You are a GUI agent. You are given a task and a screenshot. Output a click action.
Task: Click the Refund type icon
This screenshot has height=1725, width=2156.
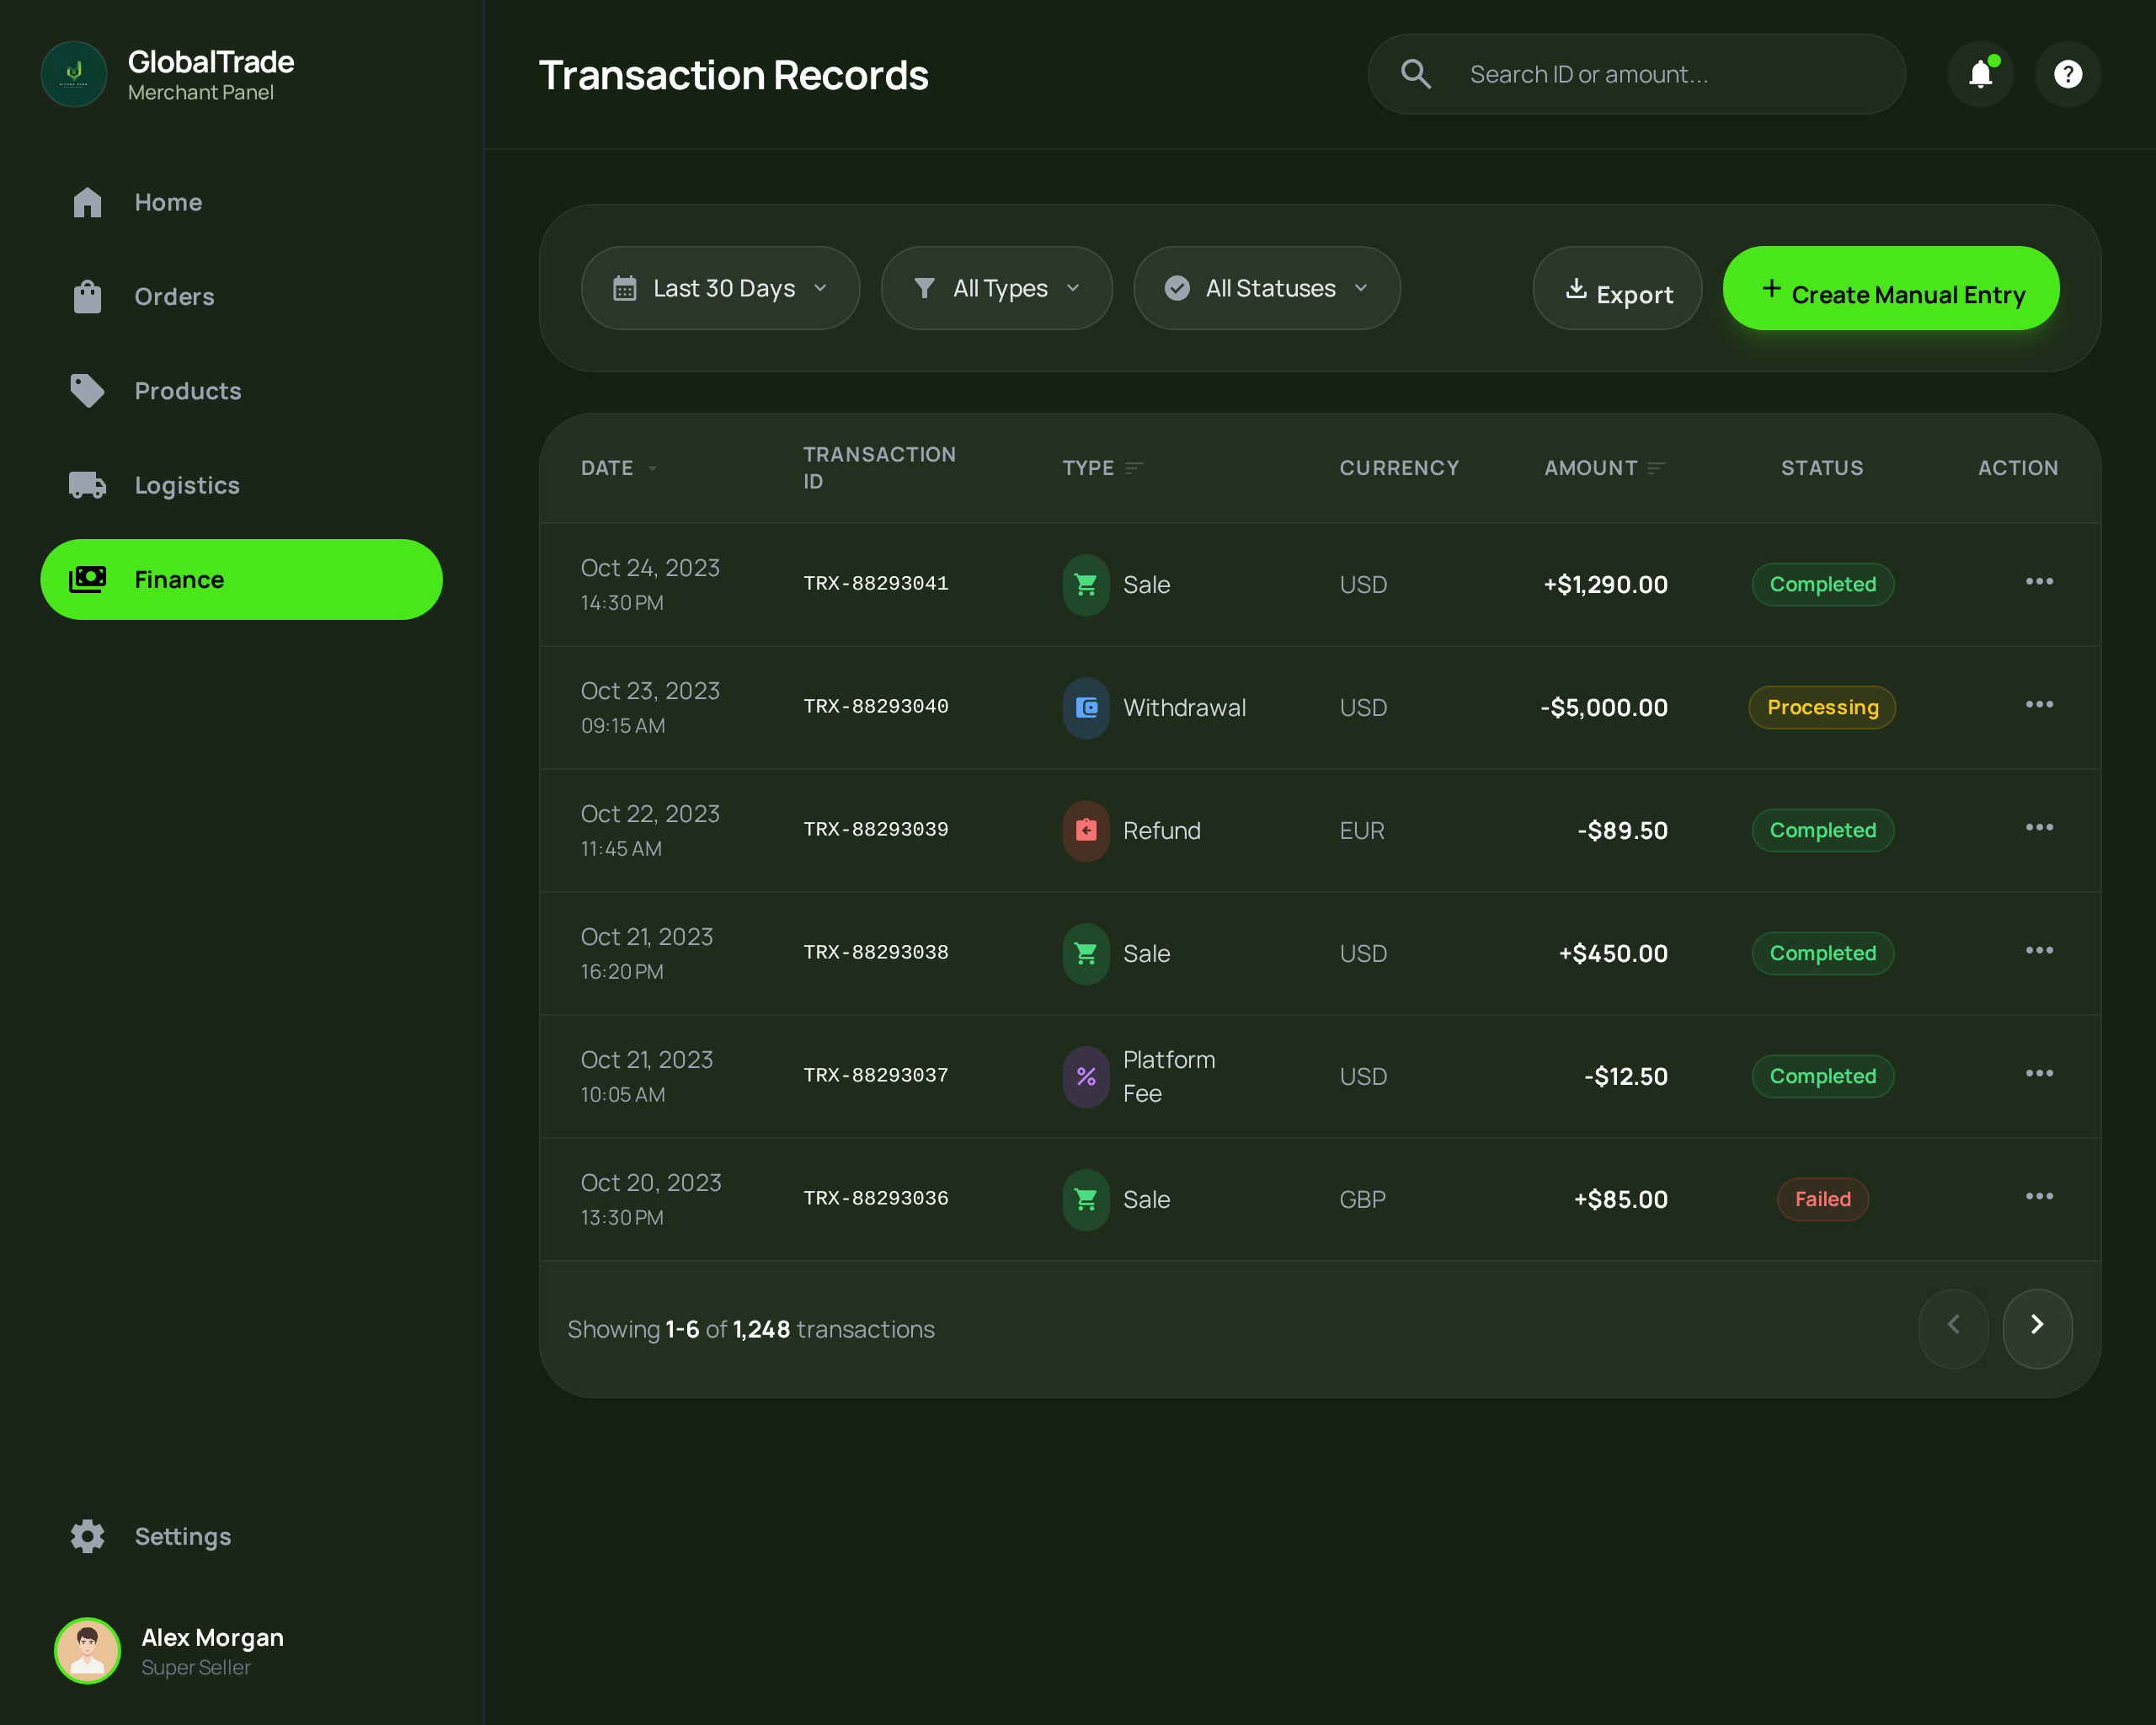tap(1086, 830)
